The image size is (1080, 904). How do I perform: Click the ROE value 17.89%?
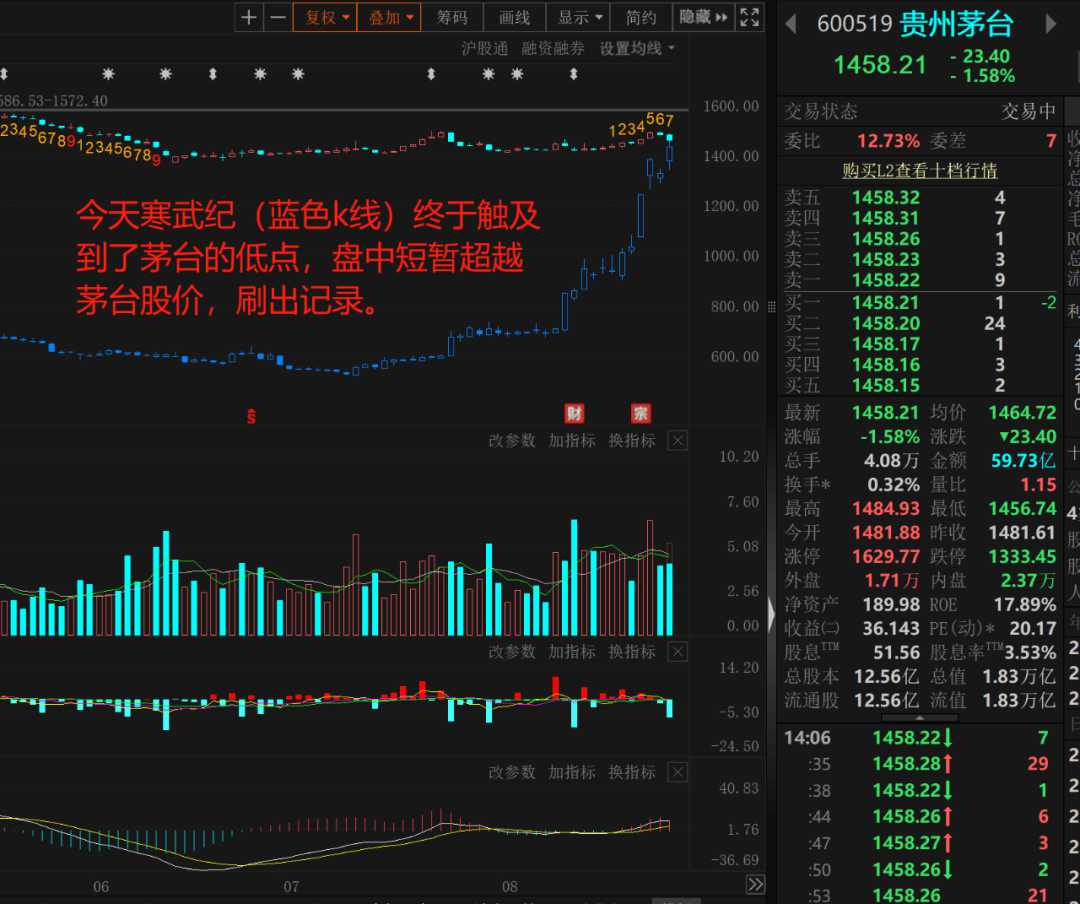(x=1025, y=605)
